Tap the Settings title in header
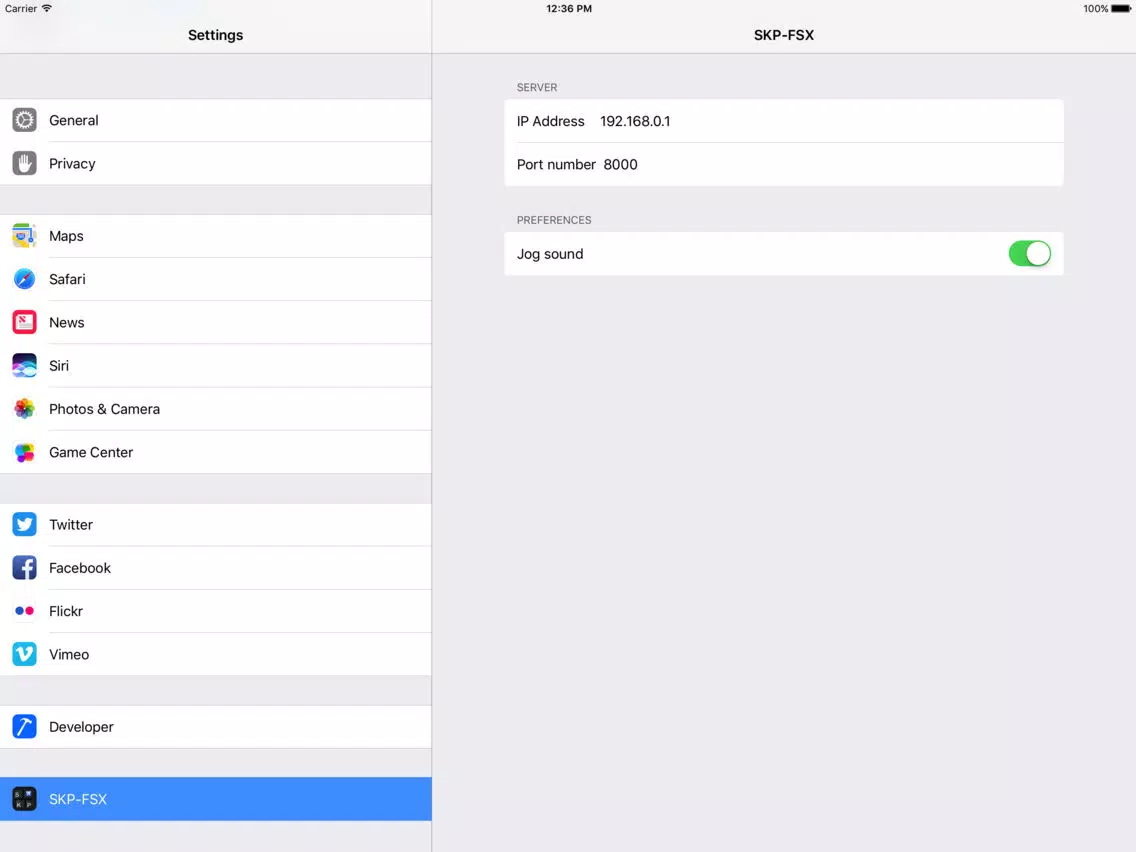This screenshot has width=1136, height=852. (215, 35)
